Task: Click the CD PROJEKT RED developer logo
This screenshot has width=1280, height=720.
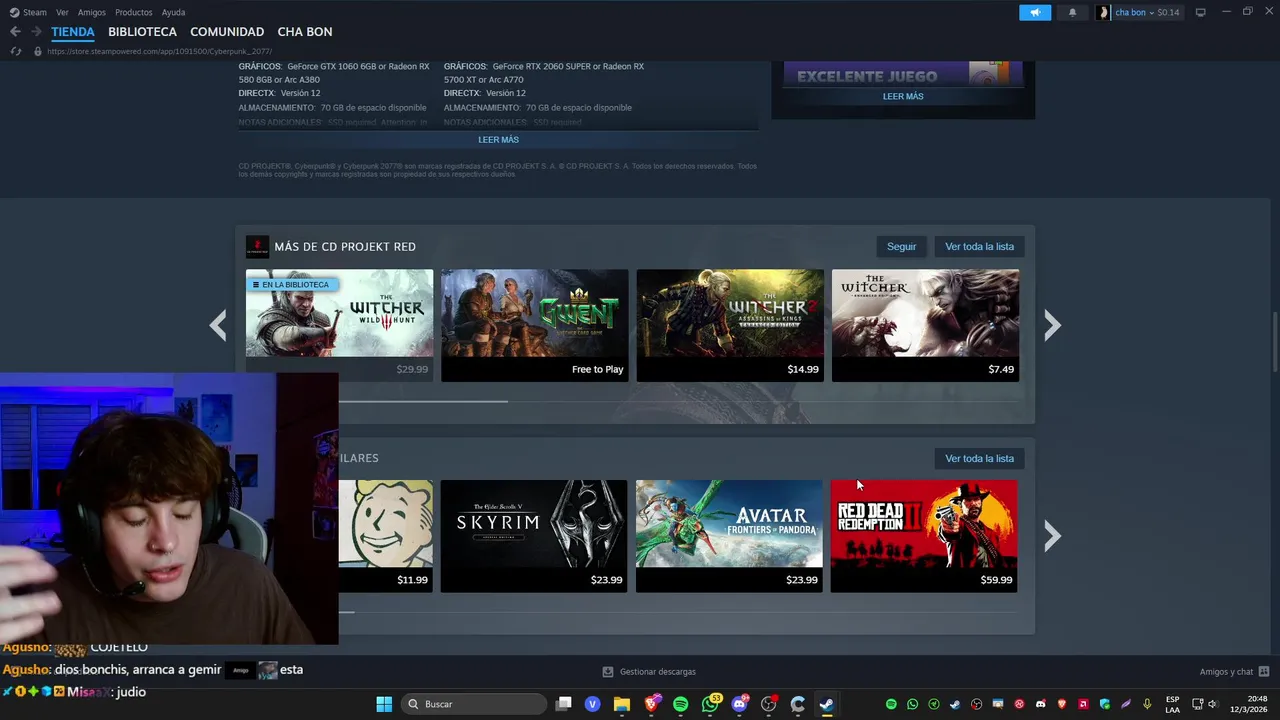Action: click(257, 247)
